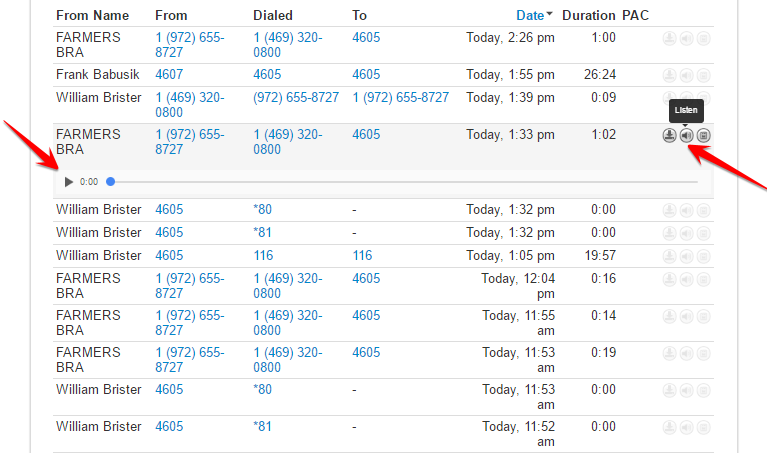The width and height of the screenshot is (767, 459).
Task: Click the *80 dialed link at 1:32 pm
Action: click(x=262, y=209)
